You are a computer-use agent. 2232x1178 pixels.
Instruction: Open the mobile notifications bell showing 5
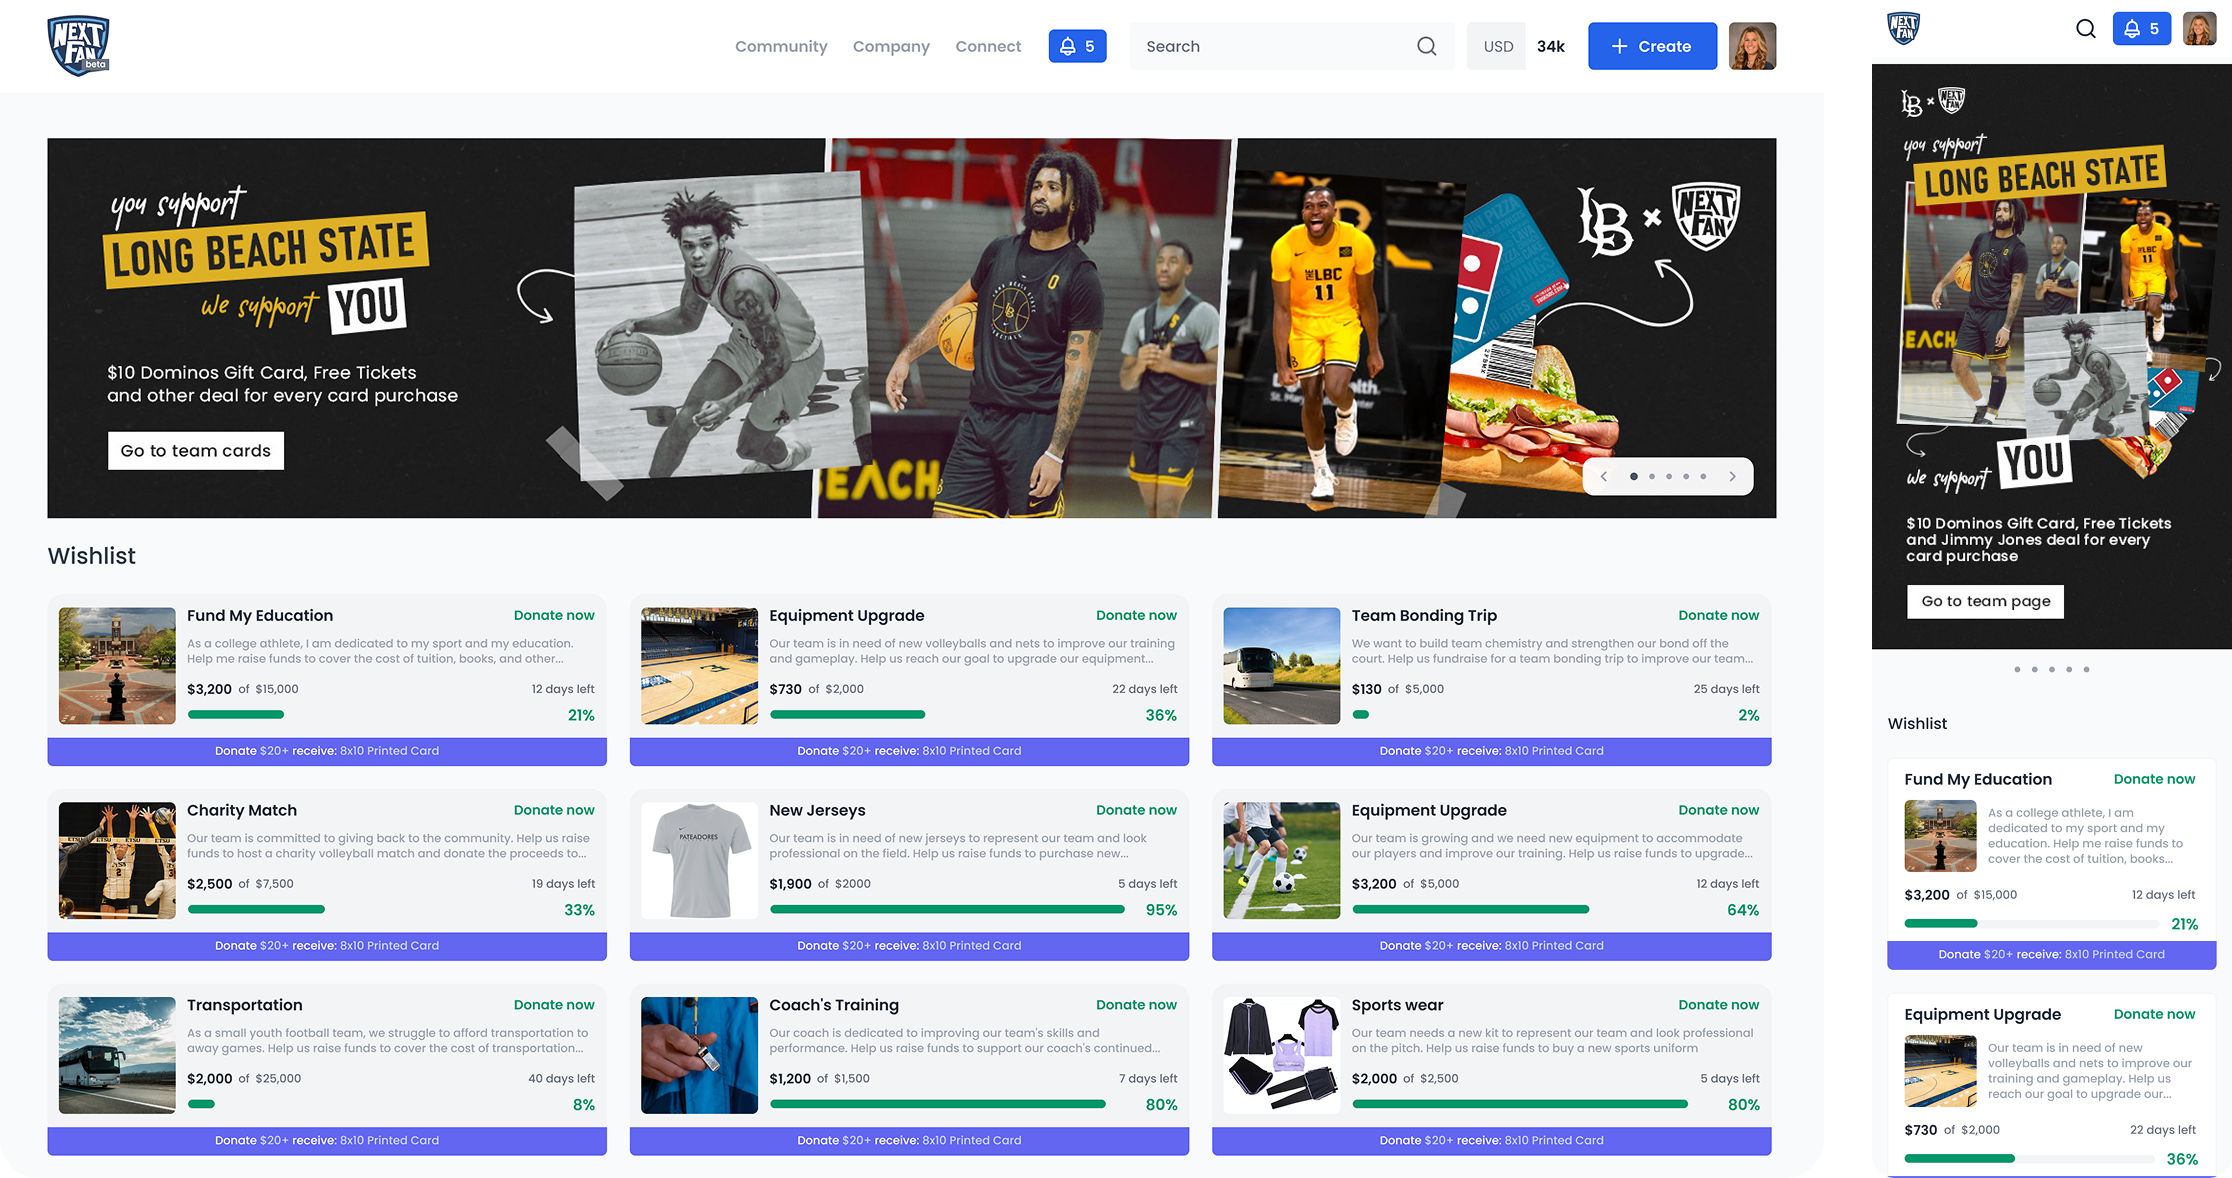point(2141,29)
